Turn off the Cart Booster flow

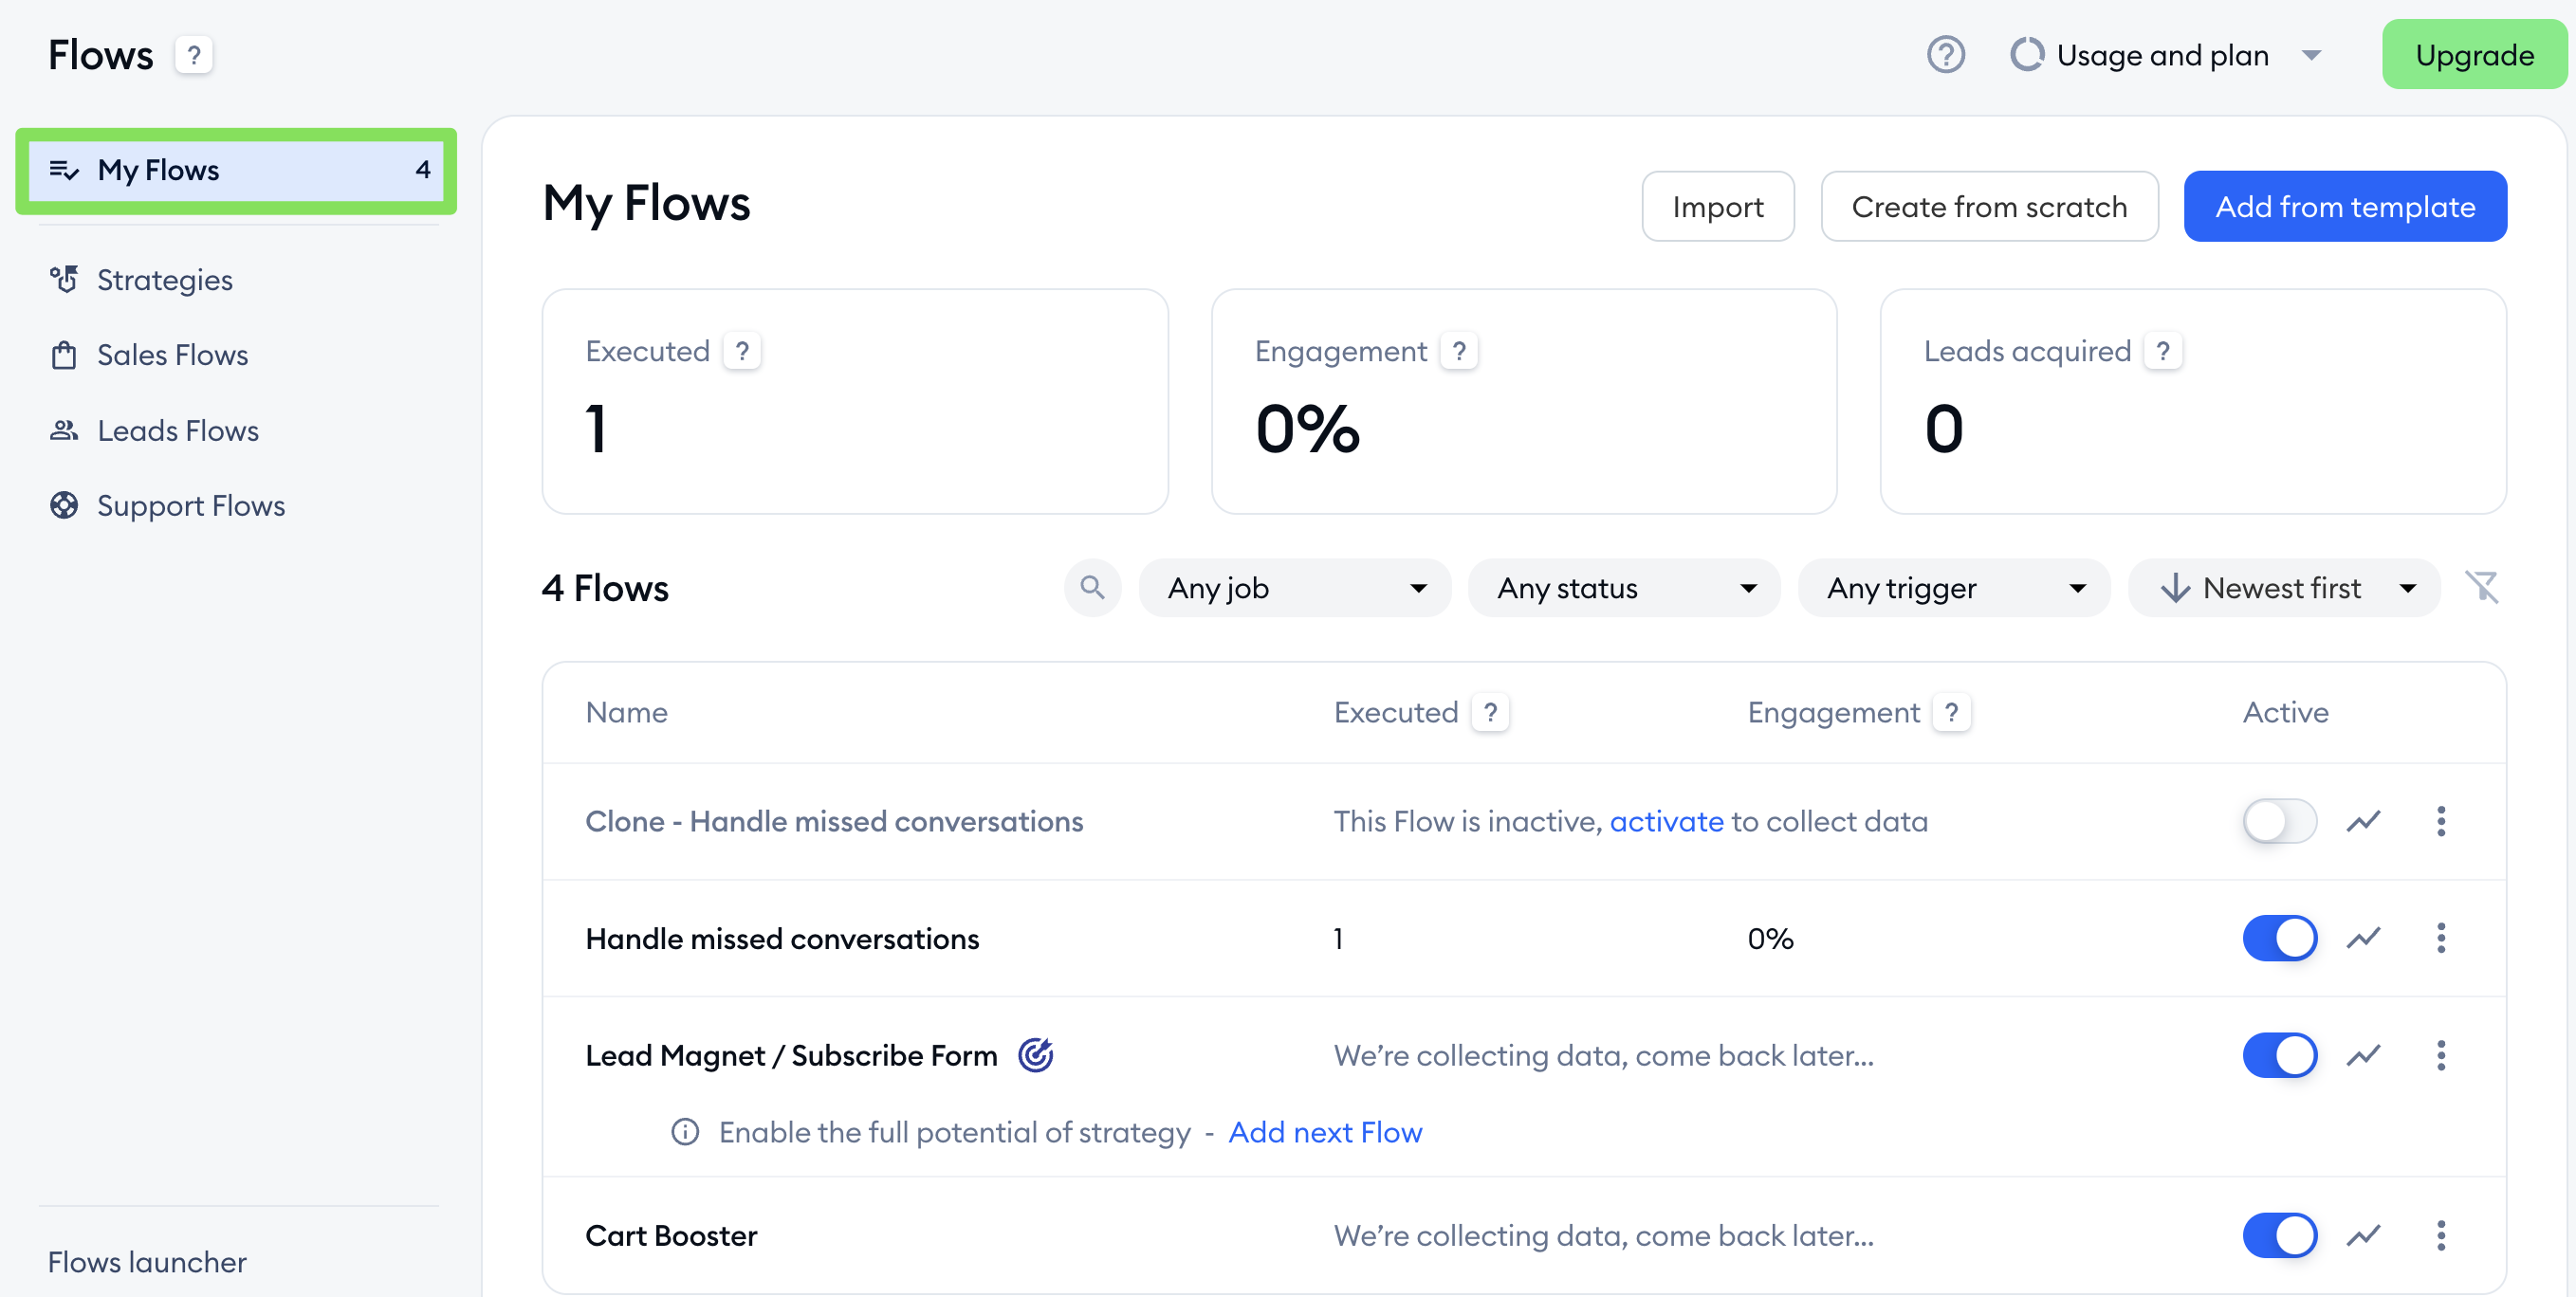[2280, 1235]
